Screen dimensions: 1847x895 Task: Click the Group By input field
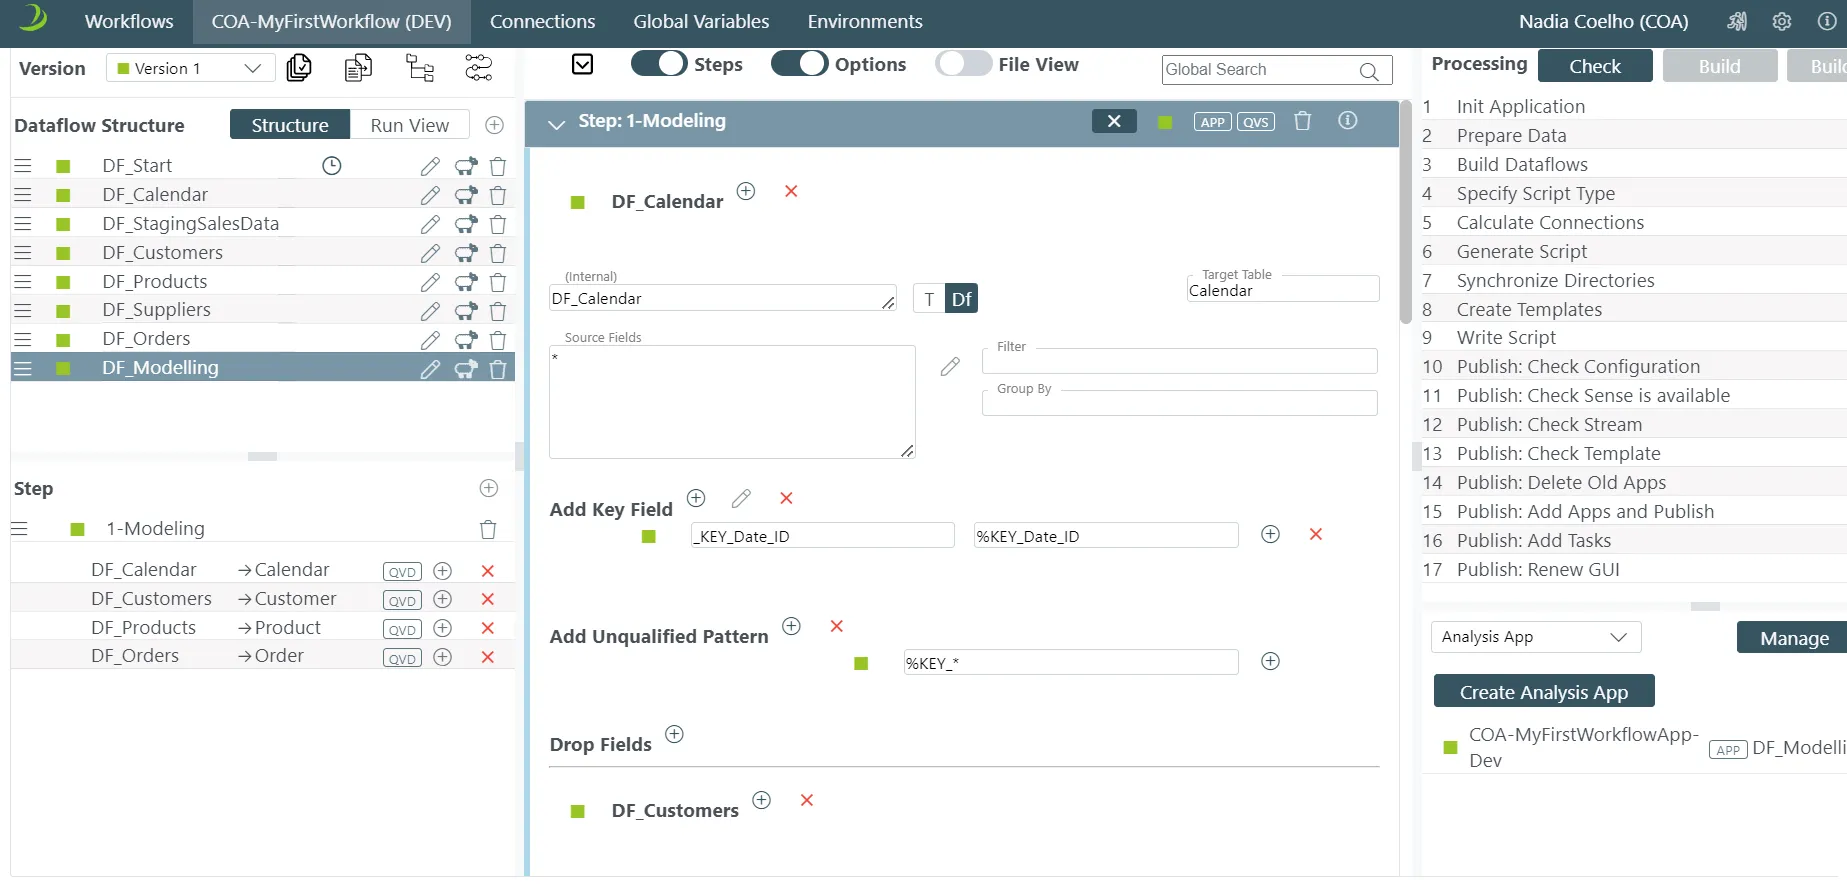tap(1179, 403)
